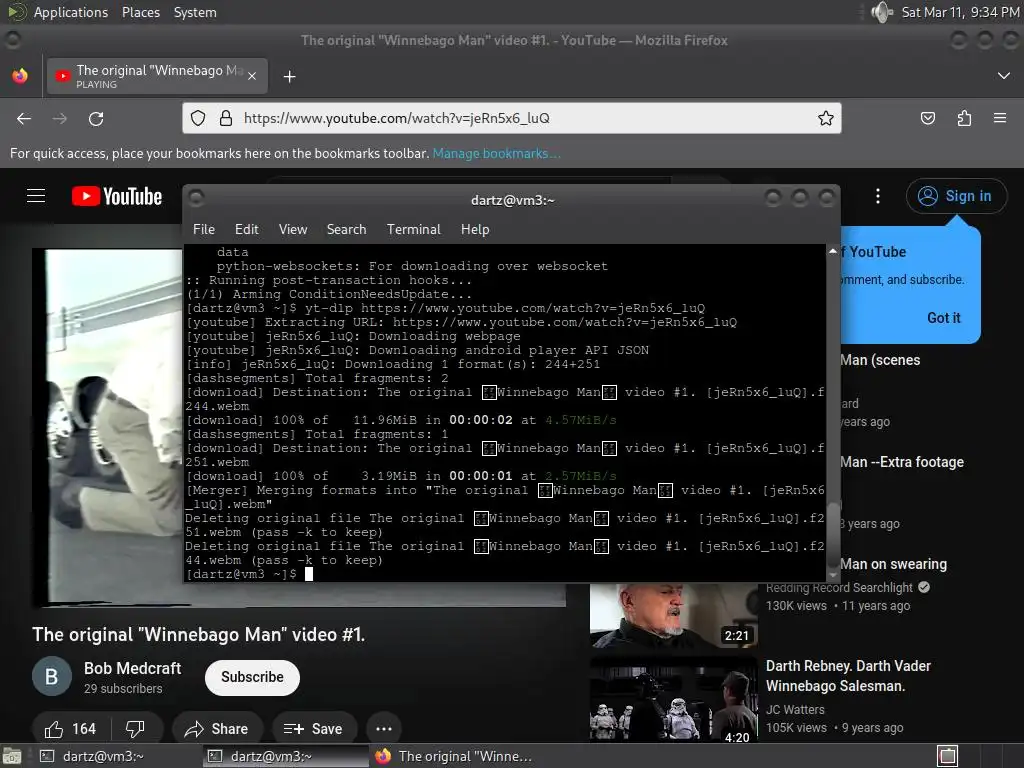Open Man on swearing video title

pyautogui.click(x=893, y=564)
